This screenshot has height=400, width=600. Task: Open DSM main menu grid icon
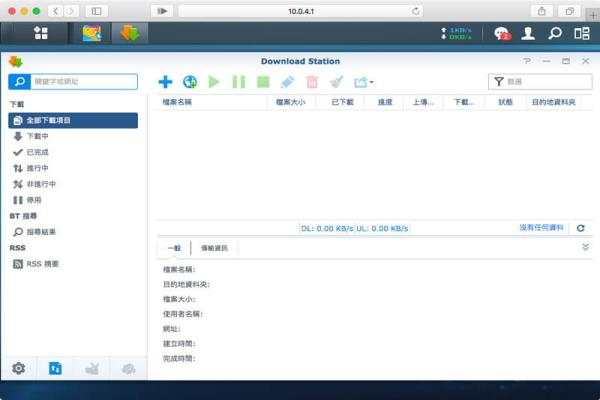pos(41,33)
